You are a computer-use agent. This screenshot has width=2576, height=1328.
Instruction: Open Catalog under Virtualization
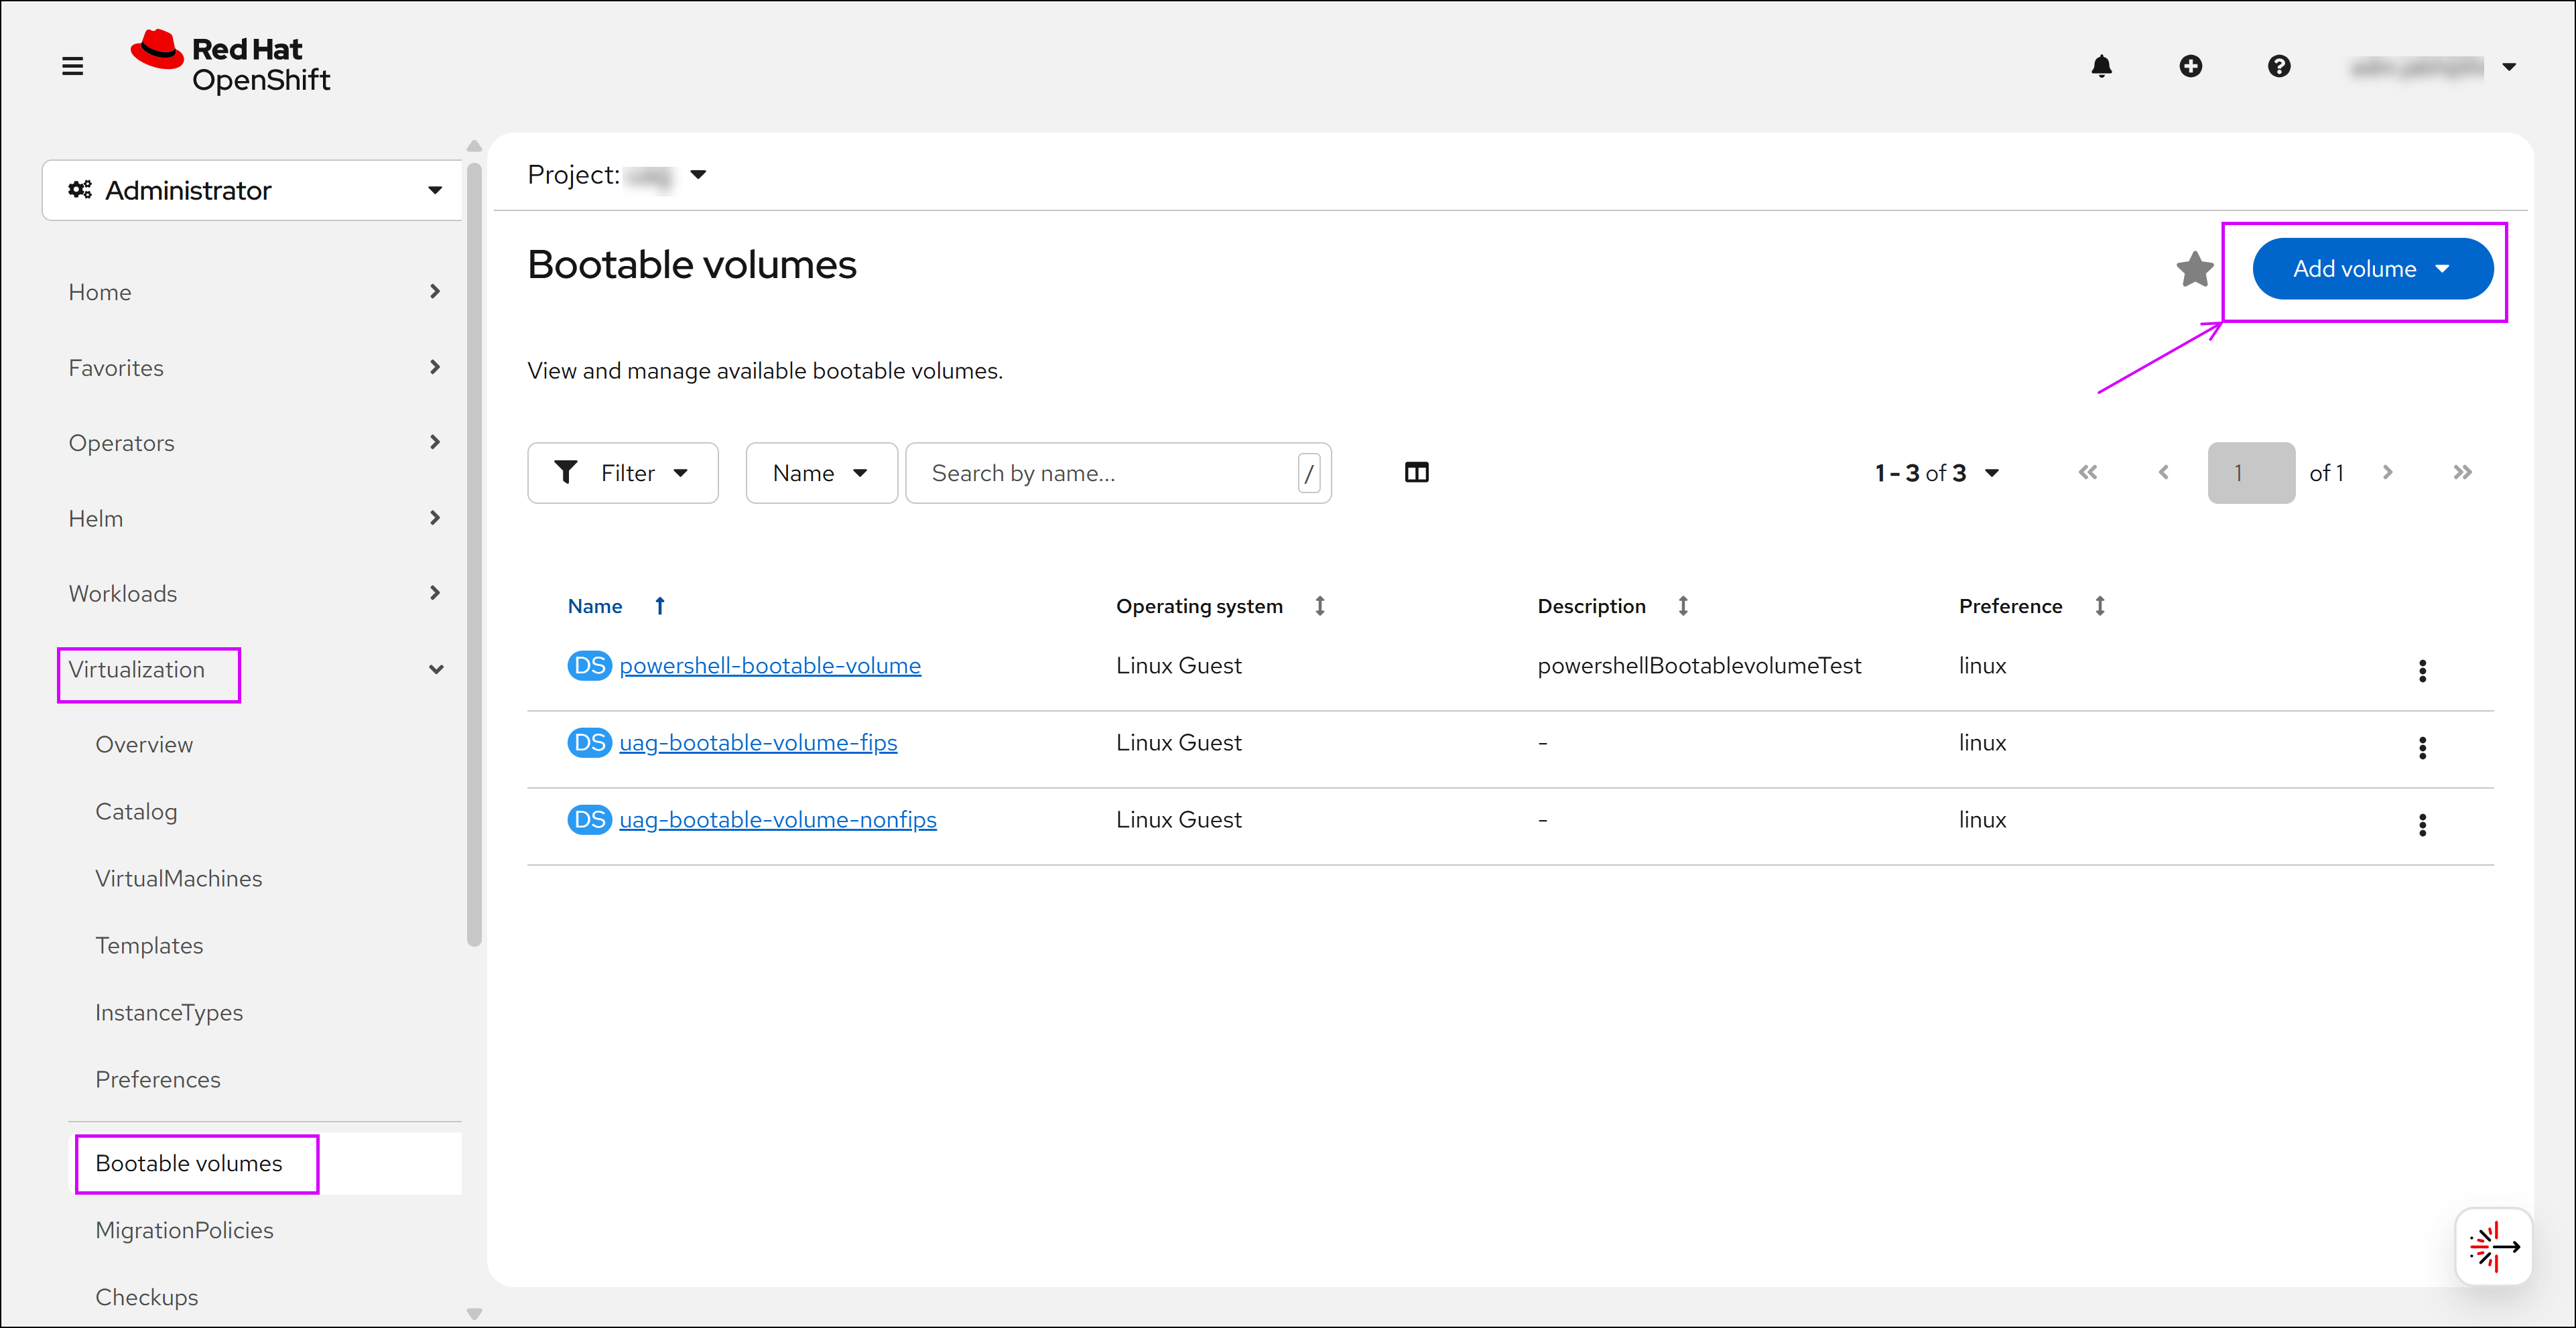coord(136,812)
